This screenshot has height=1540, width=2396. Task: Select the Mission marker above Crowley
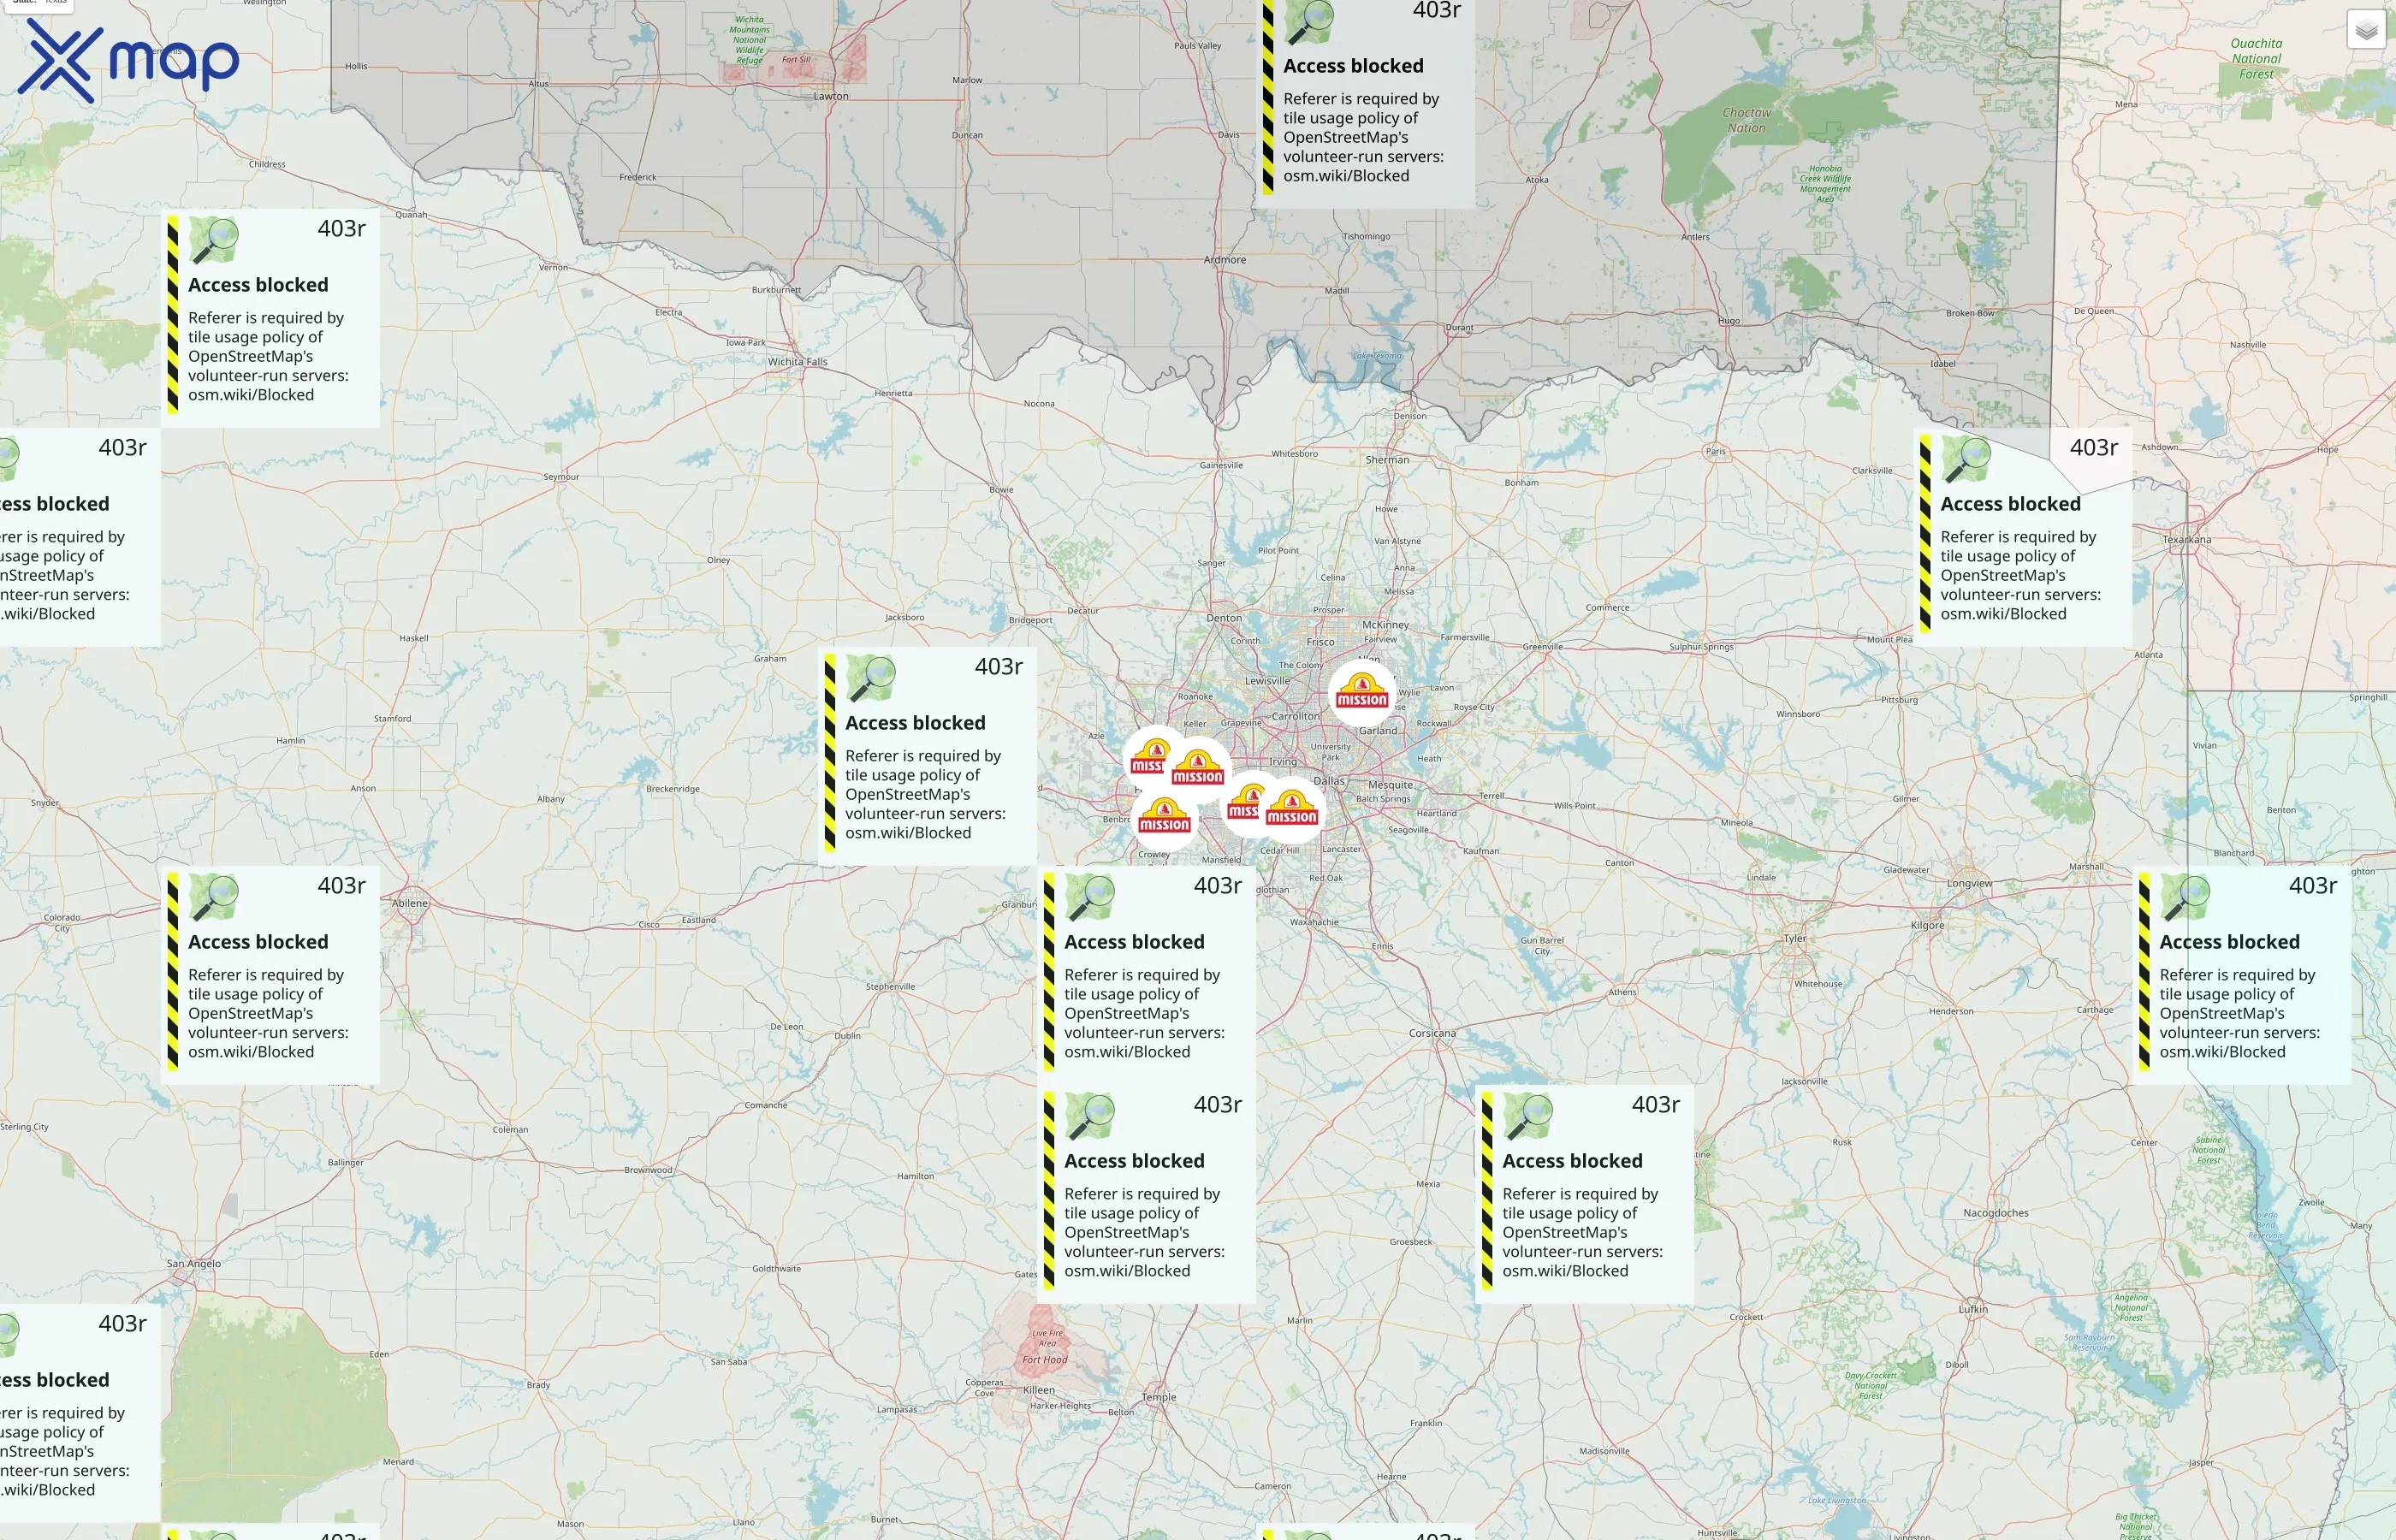coord(1164,817)
